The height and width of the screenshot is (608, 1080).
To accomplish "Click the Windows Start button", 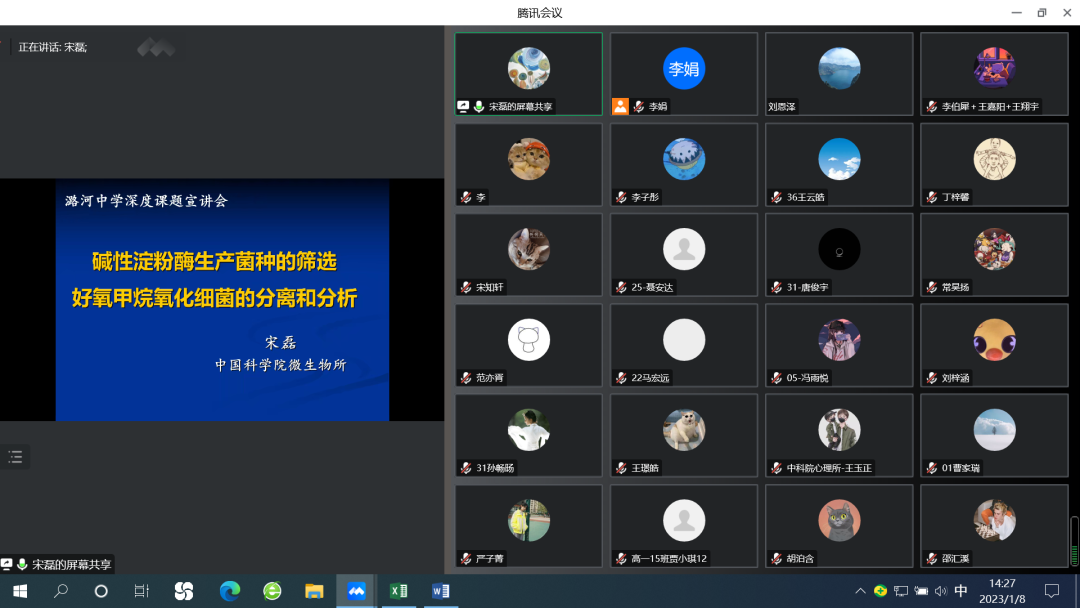I will tap(20, 591).
